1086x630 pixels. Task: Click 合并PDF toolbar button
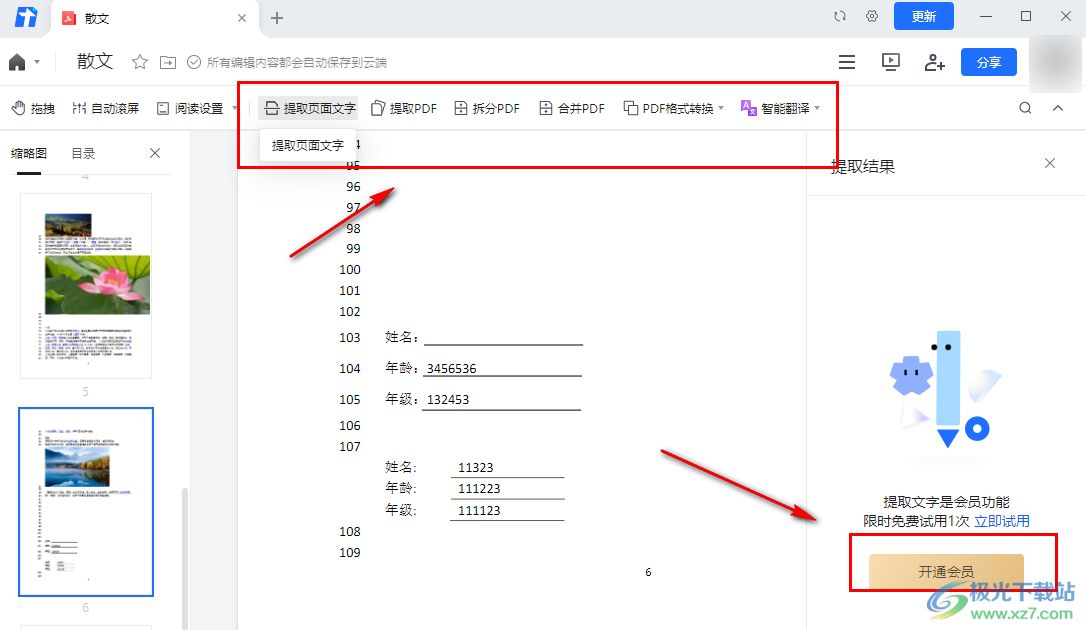(571, 108)
